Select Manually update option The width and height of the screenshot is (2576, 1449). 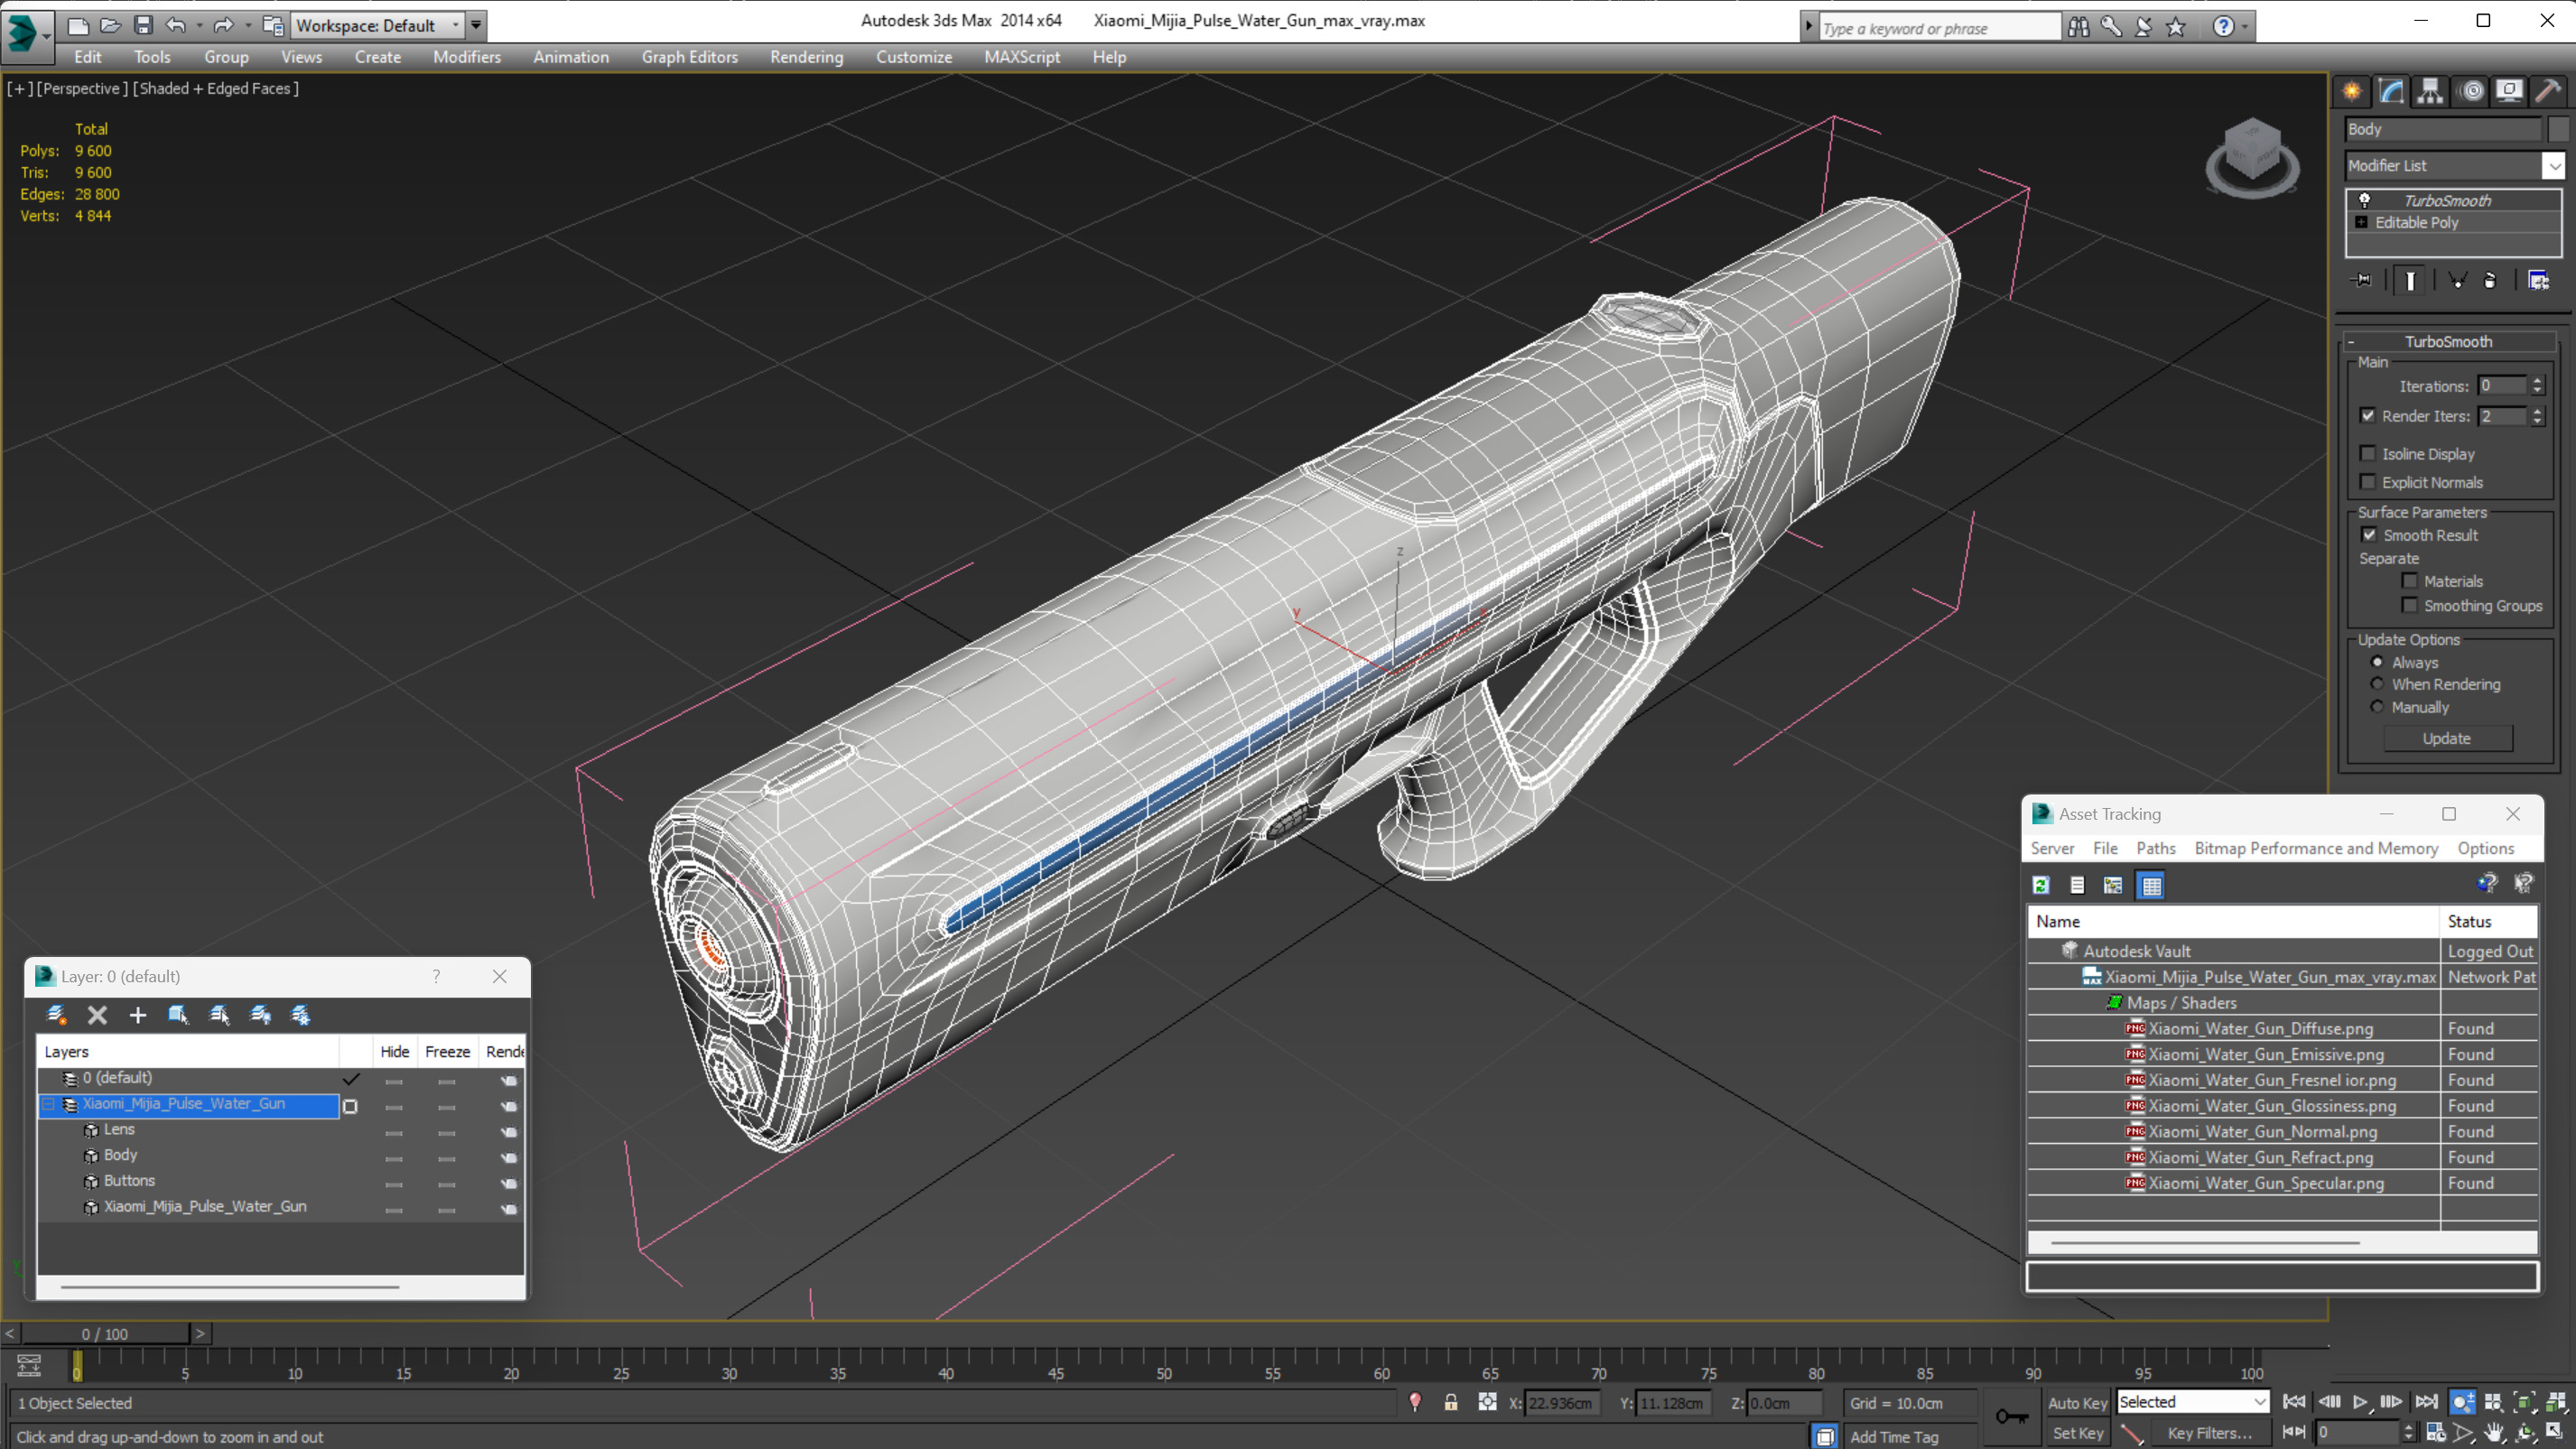[x=2377, y=707]
